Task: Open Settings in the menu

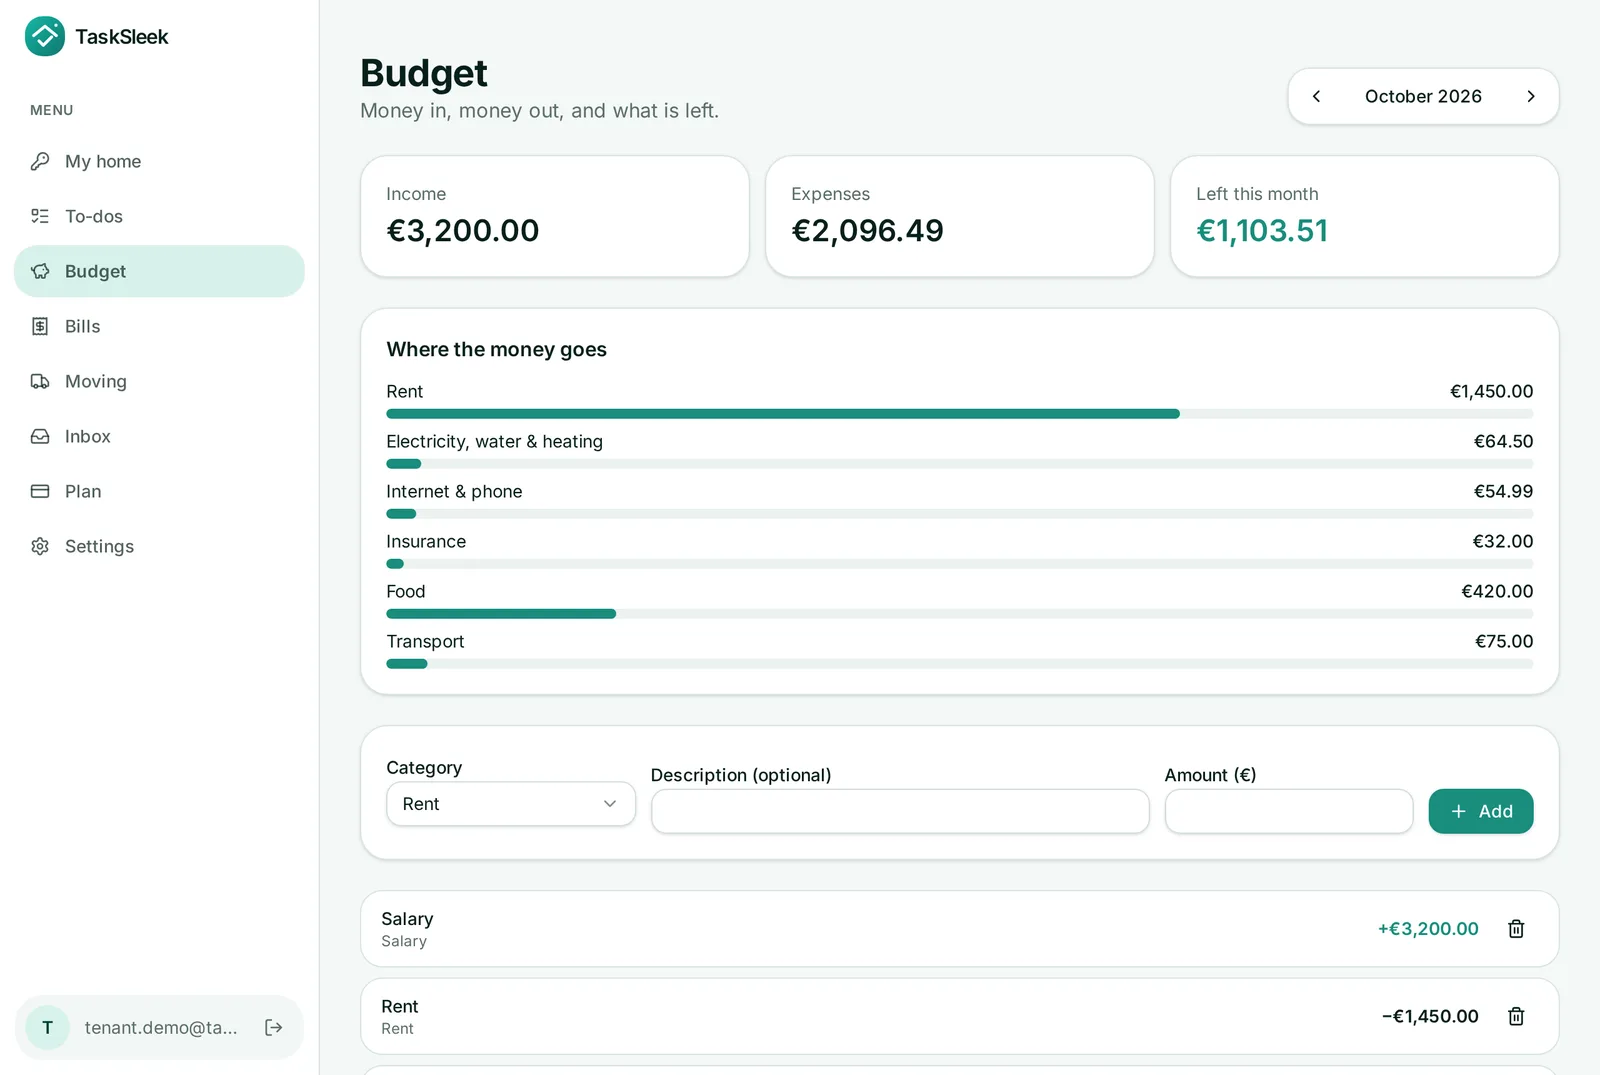Action: tap(159, 546)
